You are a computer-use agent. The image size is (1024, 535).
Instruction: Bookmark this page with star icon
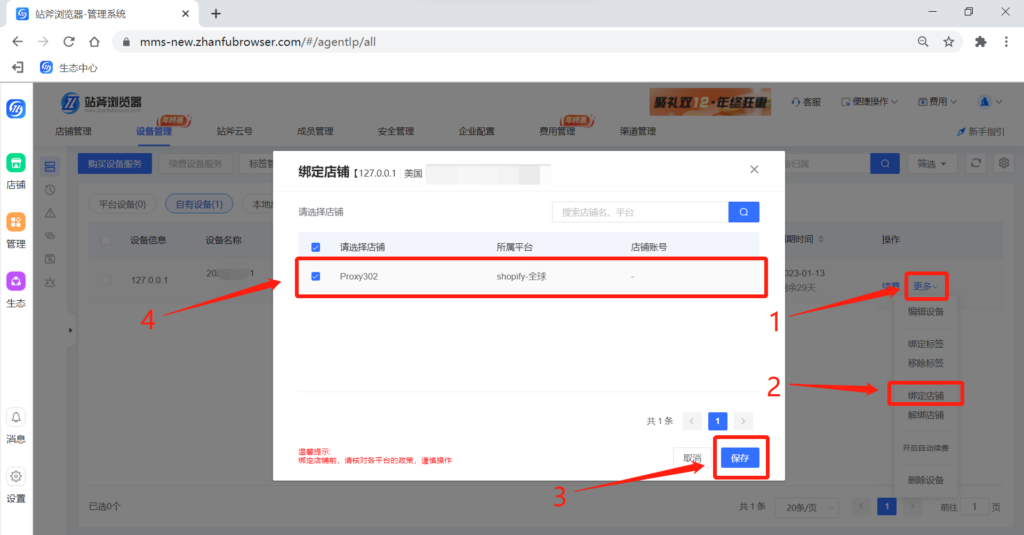[x=949, y=42]
